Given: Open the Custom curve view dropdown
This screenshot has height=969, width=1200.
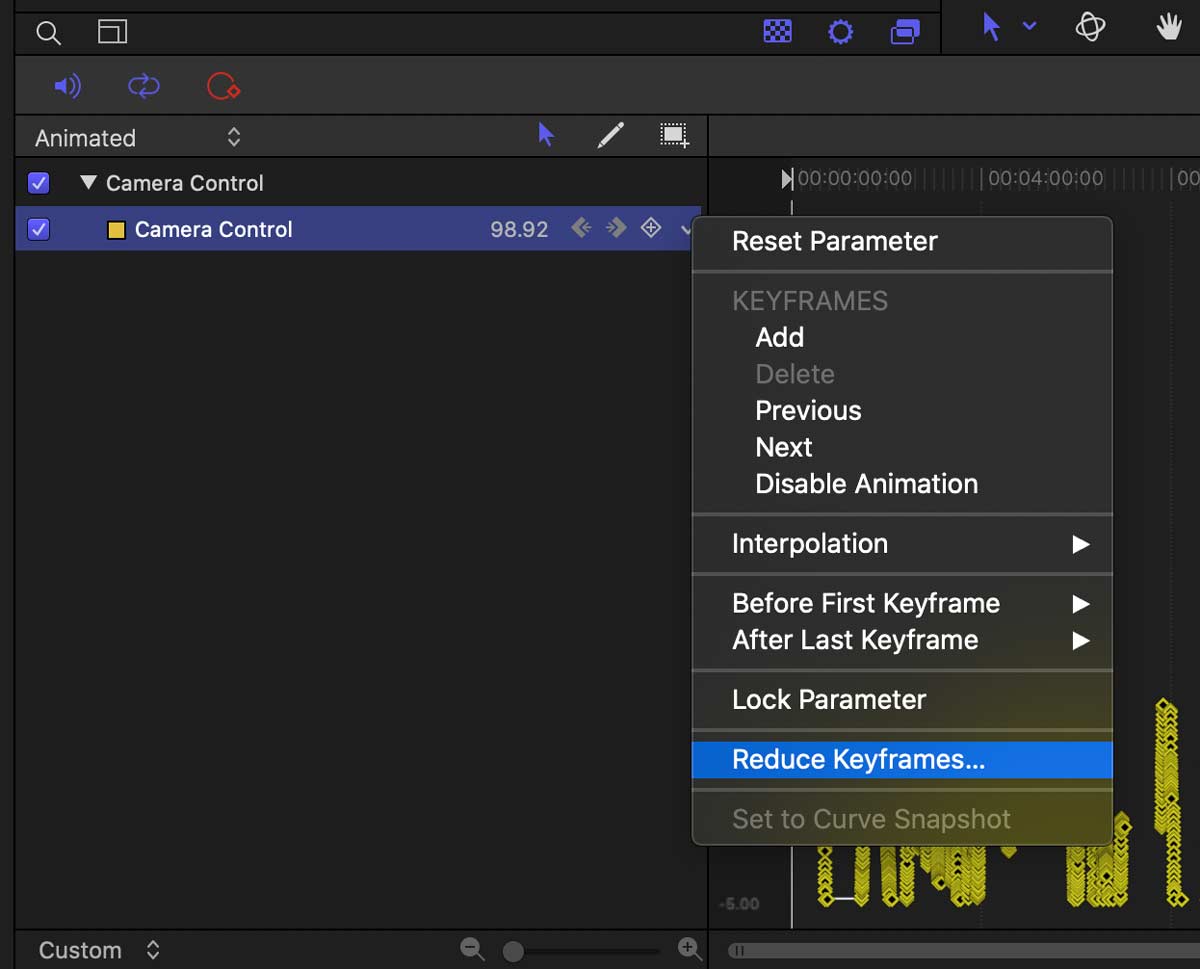Looking at the screenshot, I should [99, 950].
